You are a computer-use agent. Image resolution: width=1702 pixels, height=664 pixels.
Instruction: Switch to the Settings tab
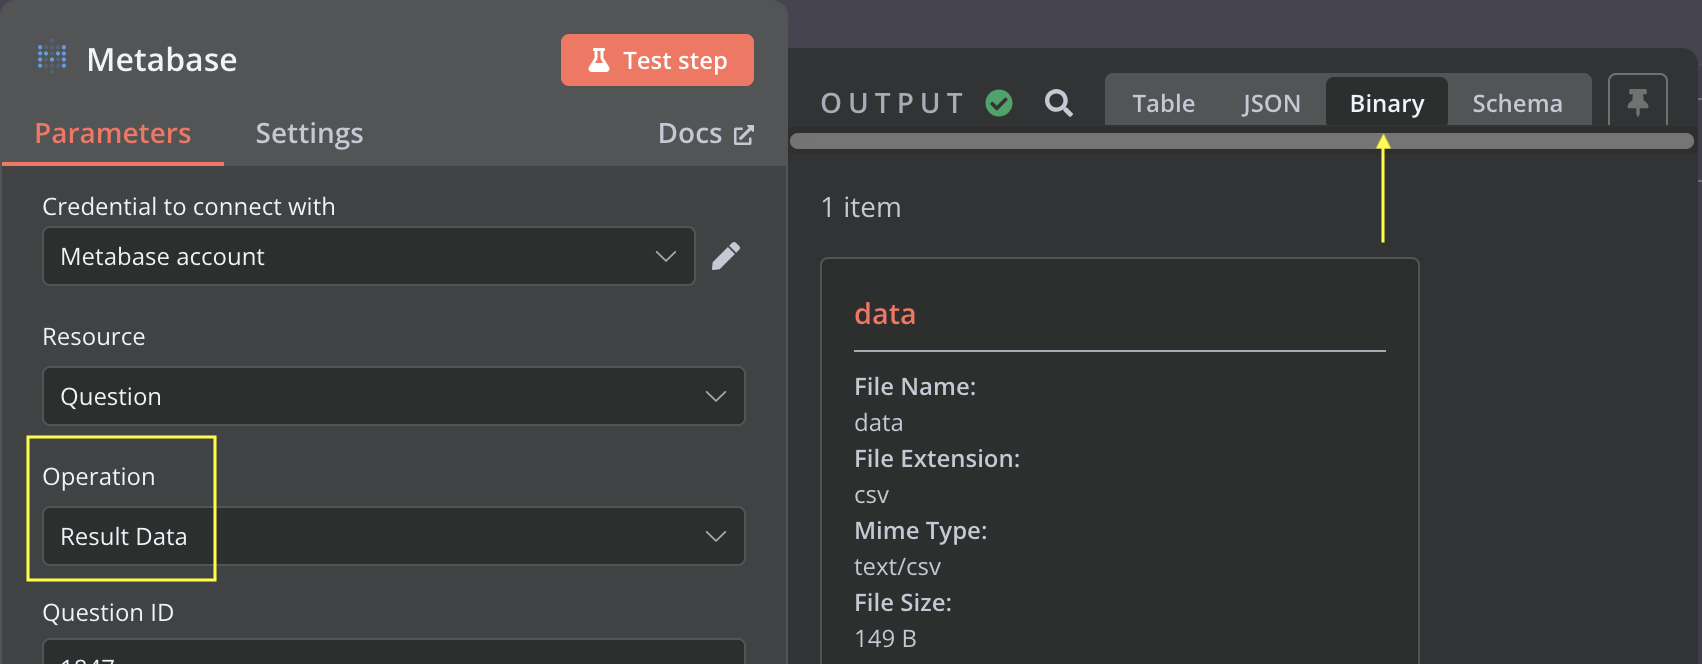309,133
